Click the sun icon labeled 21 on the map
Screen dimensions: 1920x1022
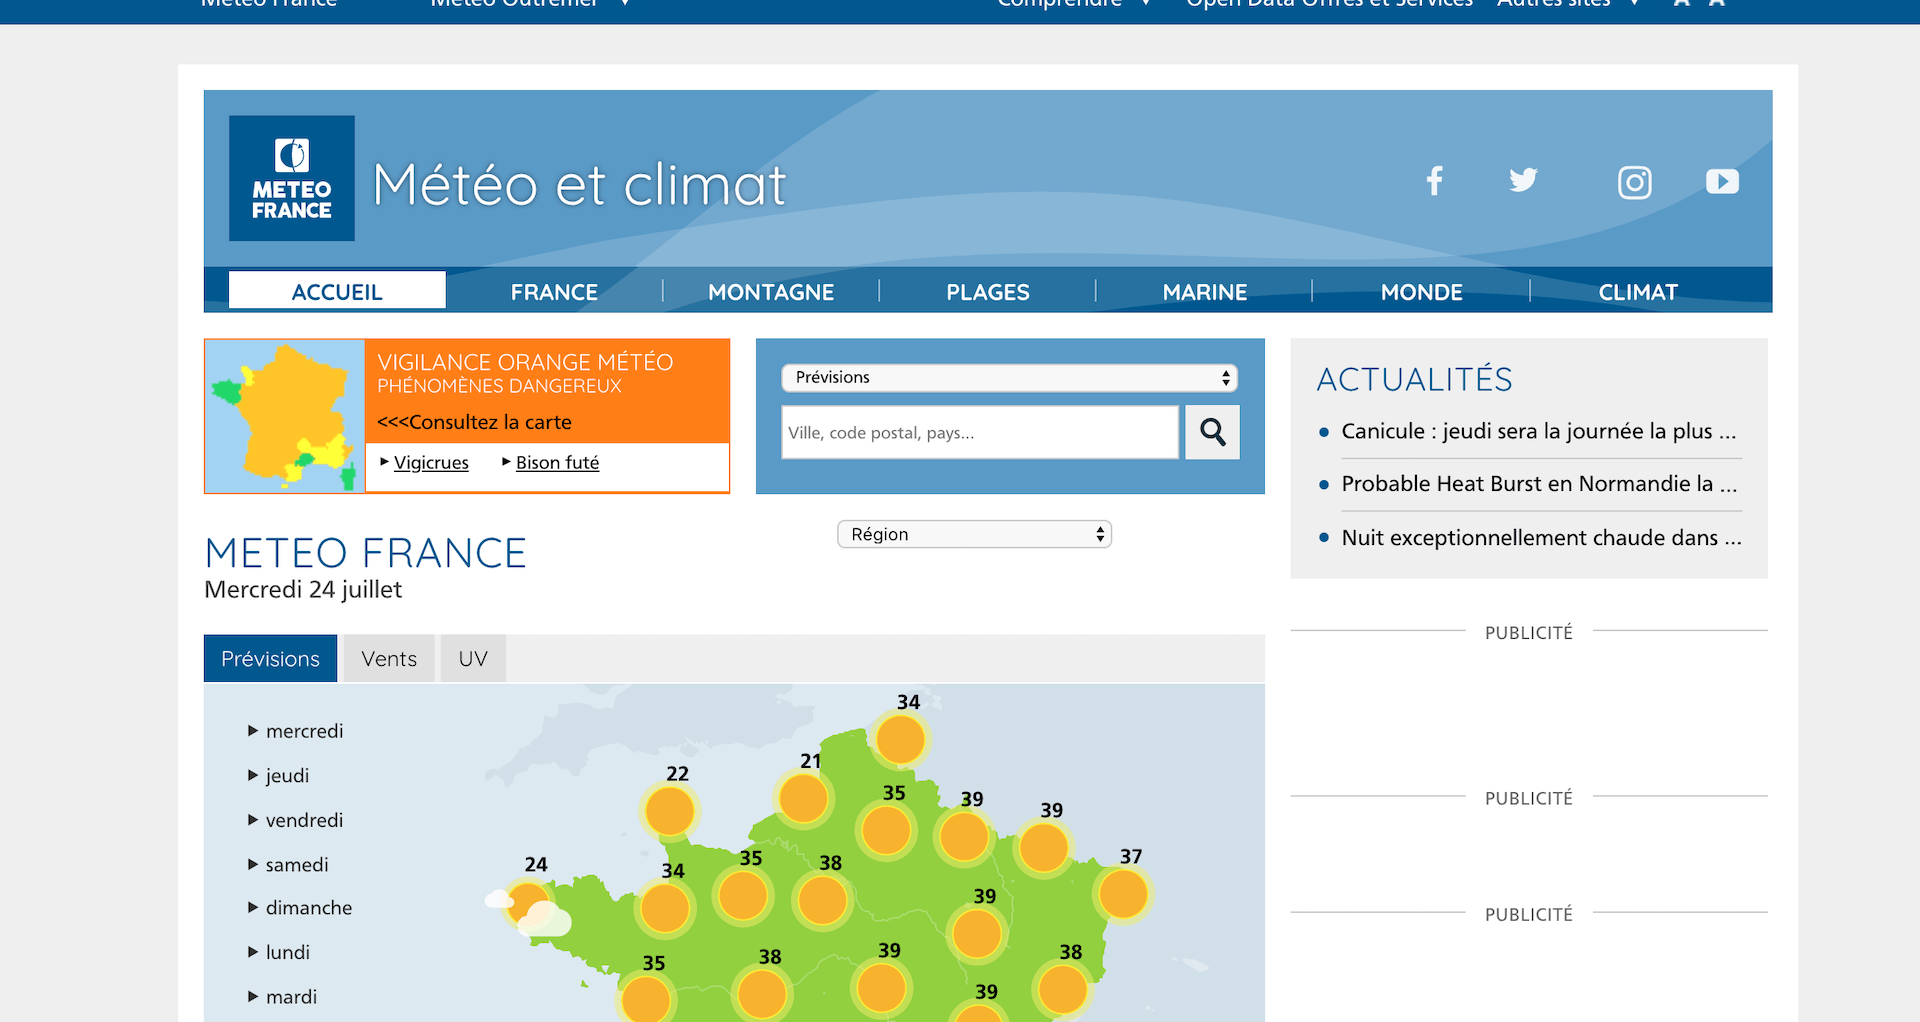(803, 799)
